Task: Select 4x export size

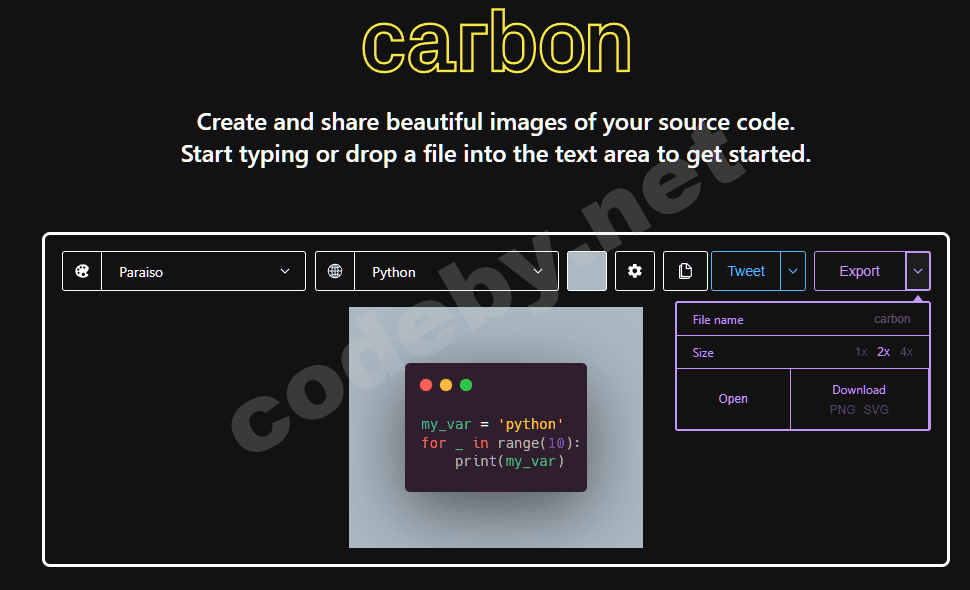Action: (906, 352)
